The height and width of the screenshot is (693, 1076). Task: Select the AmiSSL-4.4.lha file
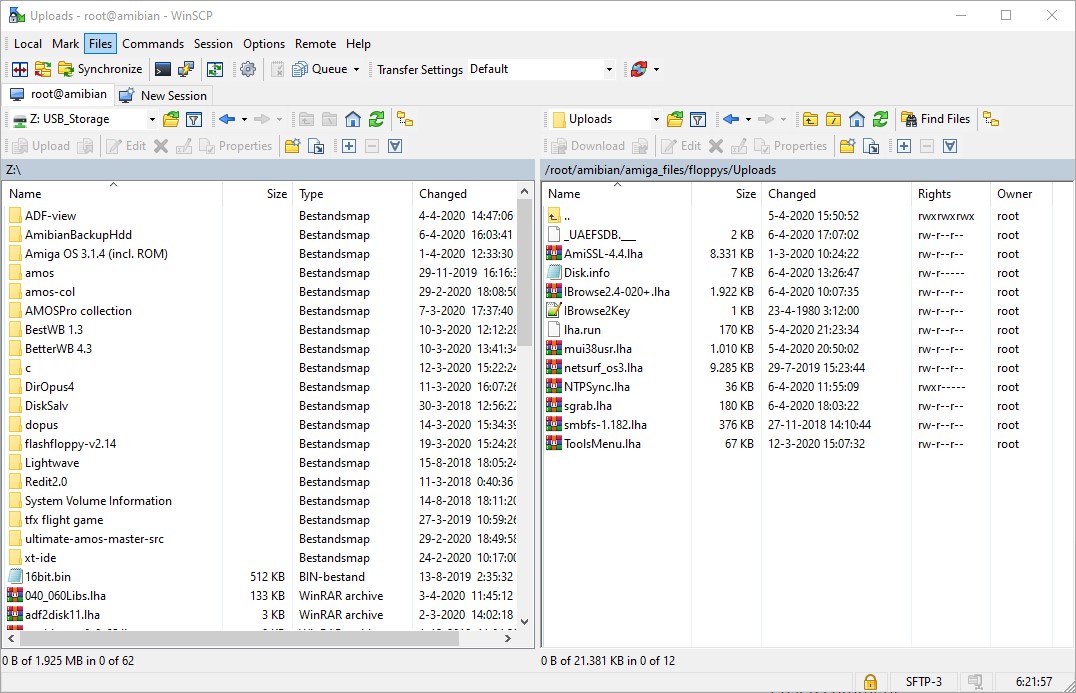pyautogui.click(x=603, y=254)
